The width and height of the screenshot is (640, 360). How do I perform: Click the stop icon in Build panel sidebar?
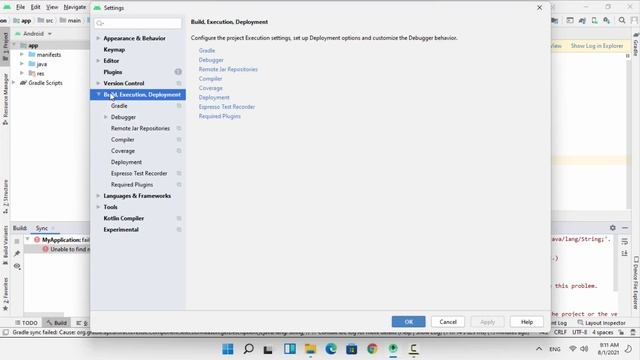point(17,241)
